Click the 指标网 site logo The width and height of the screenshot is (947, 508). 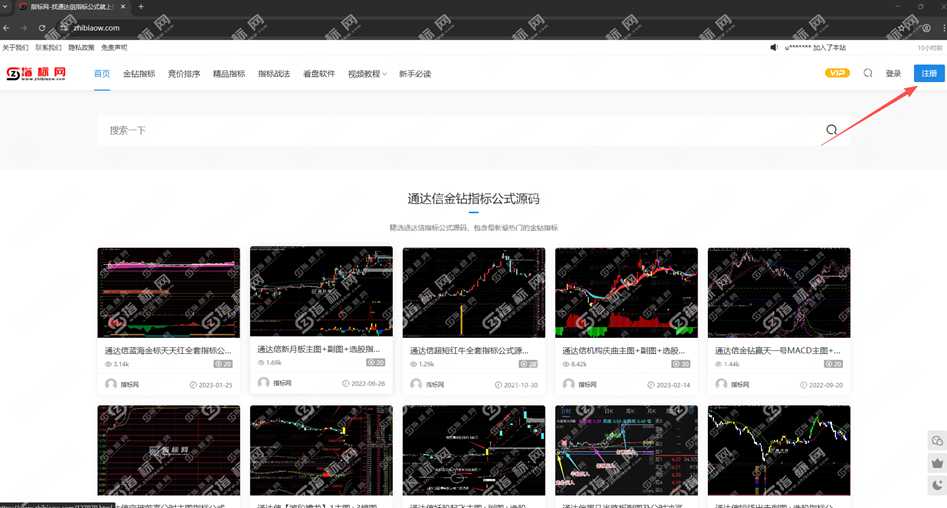pos(36,73)
